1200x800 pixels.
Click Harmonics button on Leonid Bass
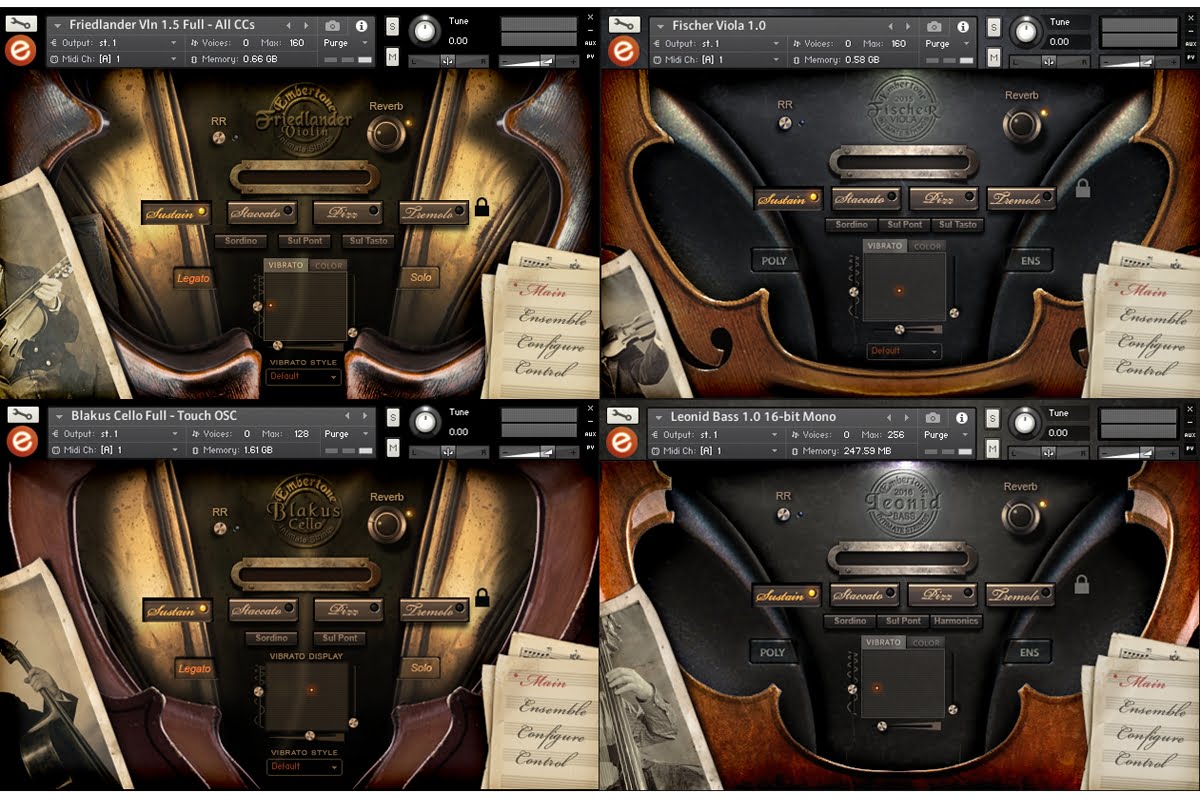coord(956,621)
